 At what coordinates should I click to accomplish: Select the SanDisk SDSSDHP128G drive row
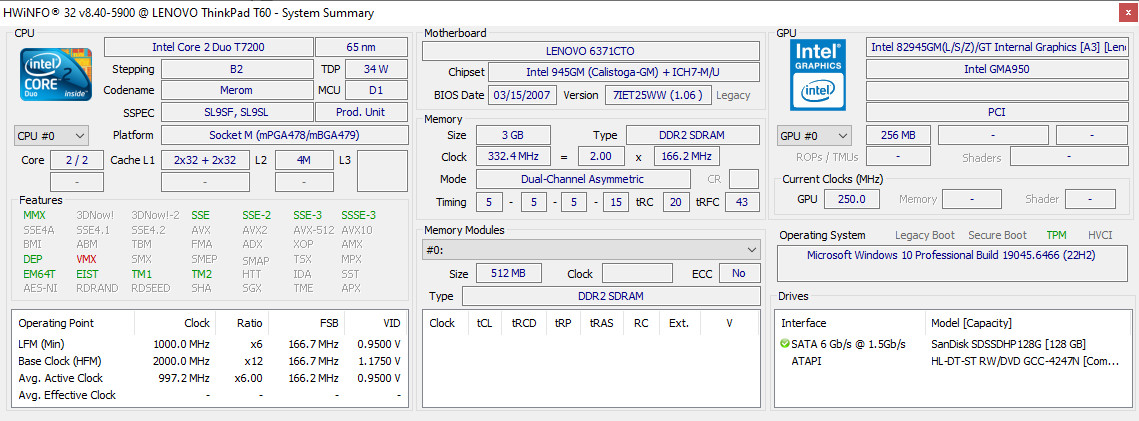click(x=955, y=344)
